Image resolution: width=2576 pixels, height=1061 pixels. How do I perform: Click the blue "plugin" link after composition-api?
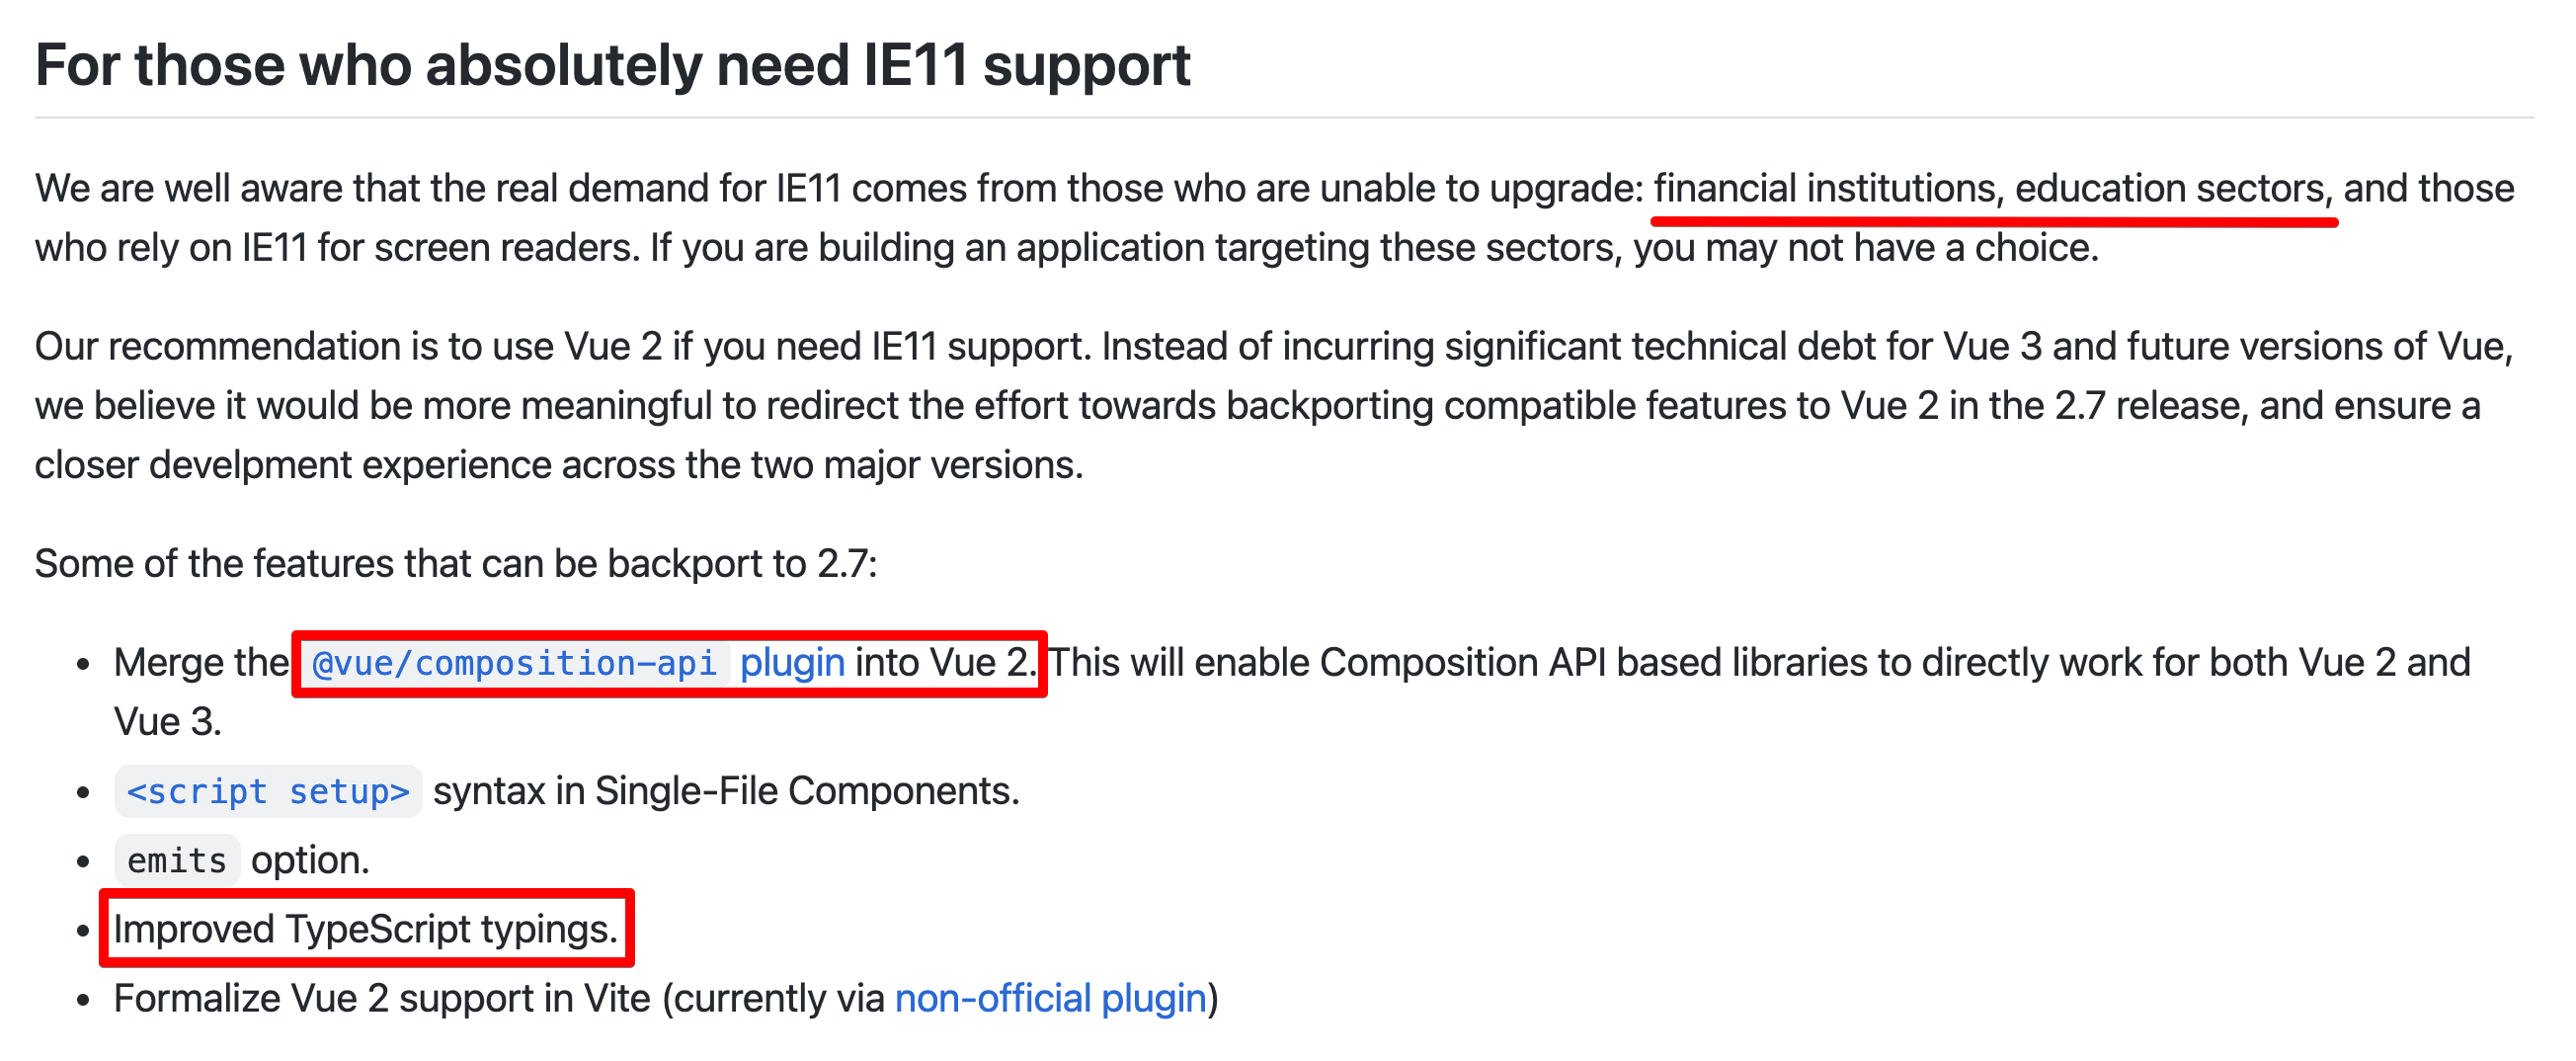point(792,664)
